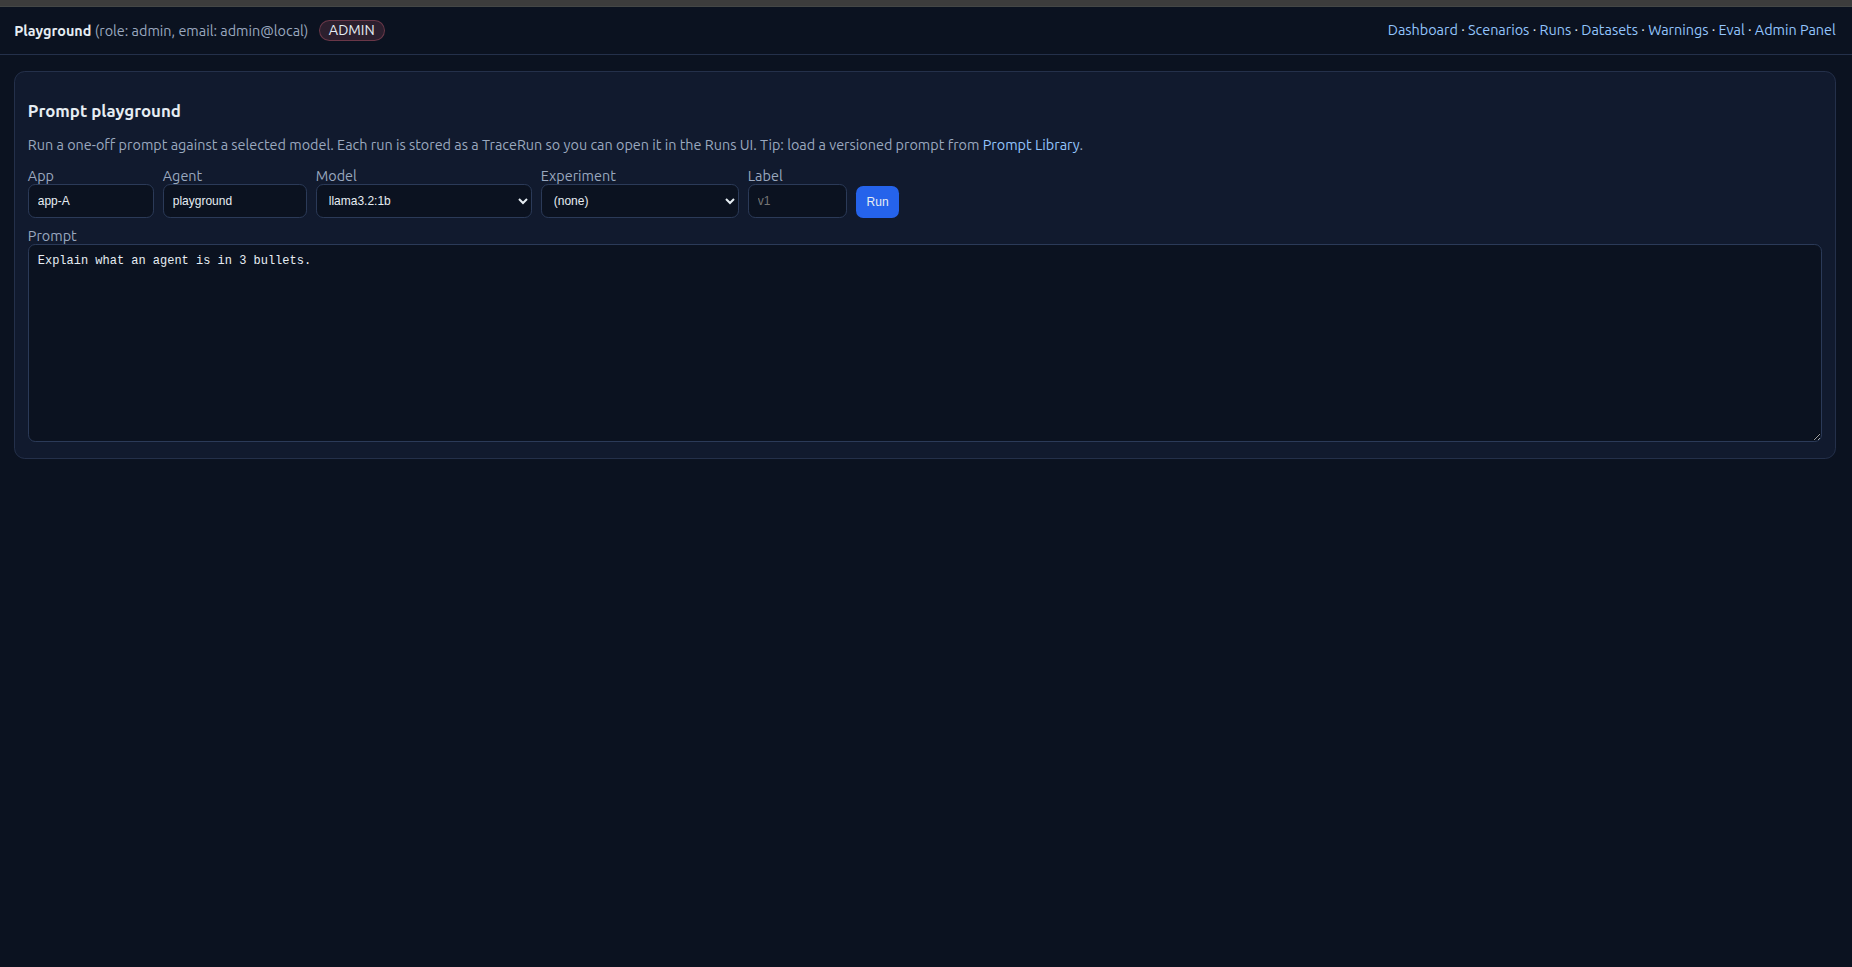Image resolution: width=1852 pixels, height=967 pixels.
Task: Select the Prompt playground heading
Action: click(x=104, y=111)
